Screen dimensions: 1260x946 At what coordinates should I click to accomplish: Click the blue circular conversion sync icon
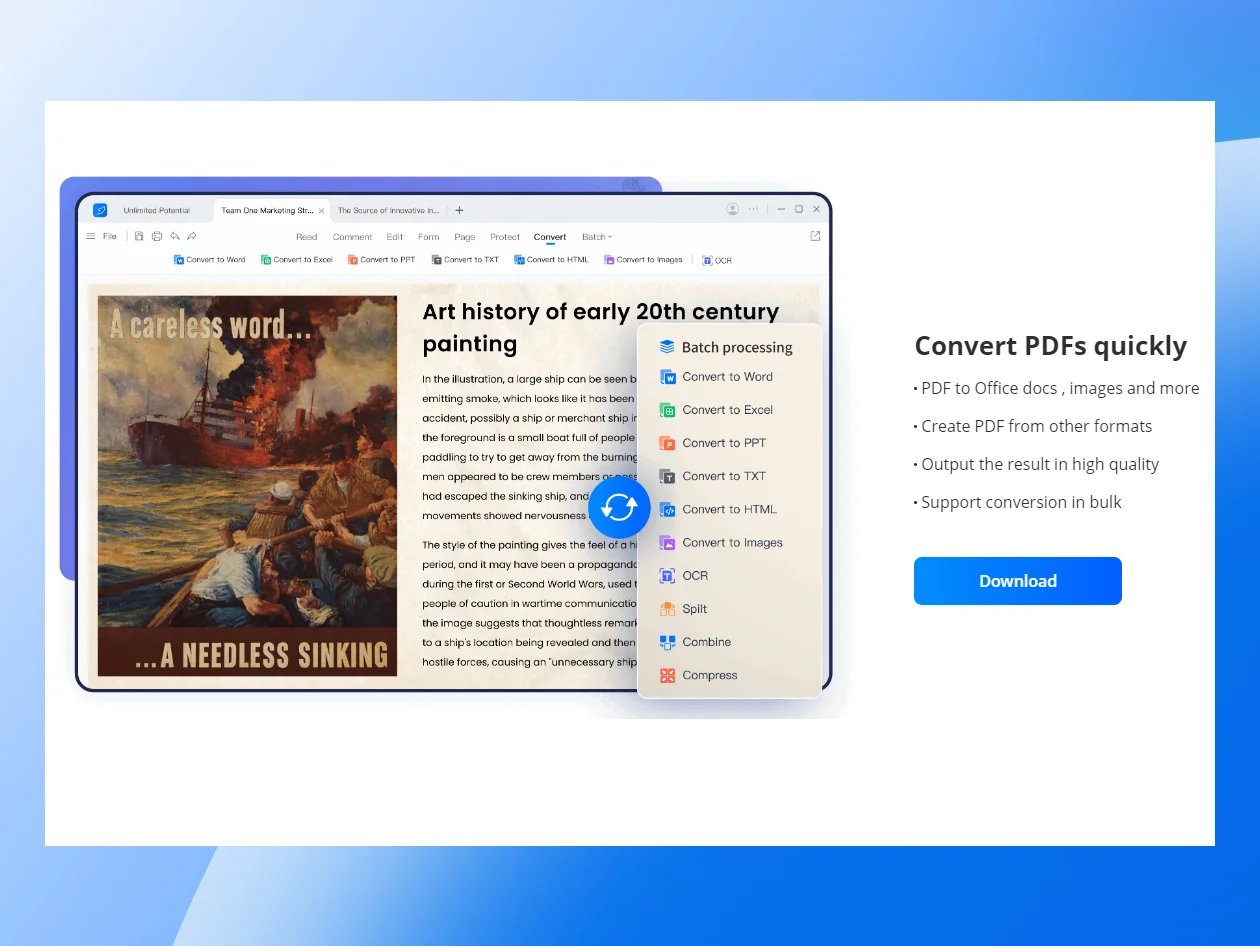(619, 507)
